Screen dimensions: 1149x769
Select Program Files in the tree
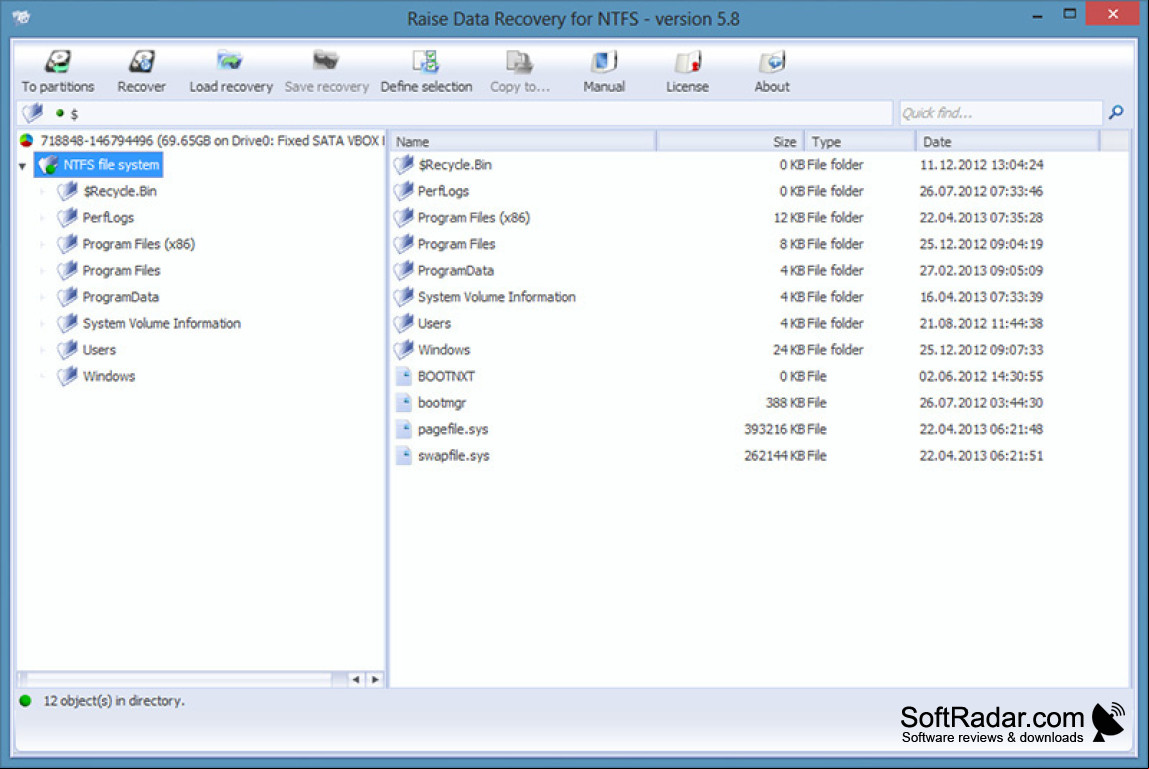121,271
